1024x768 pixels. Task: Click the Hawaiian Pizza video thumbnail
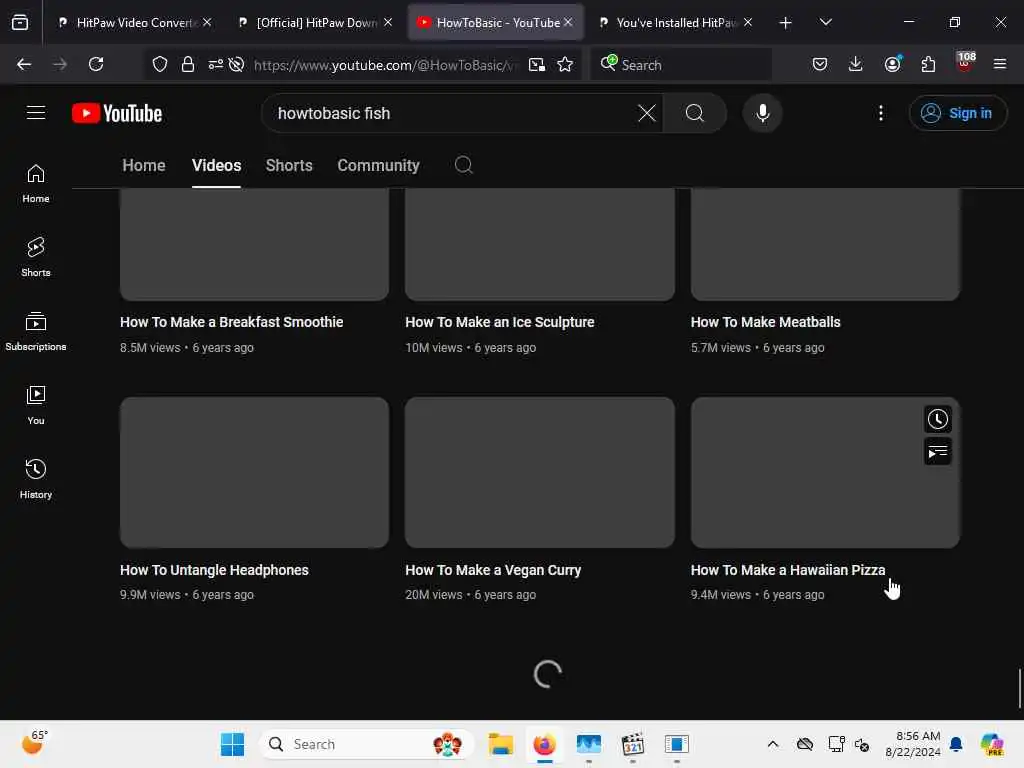pos(825,473)
